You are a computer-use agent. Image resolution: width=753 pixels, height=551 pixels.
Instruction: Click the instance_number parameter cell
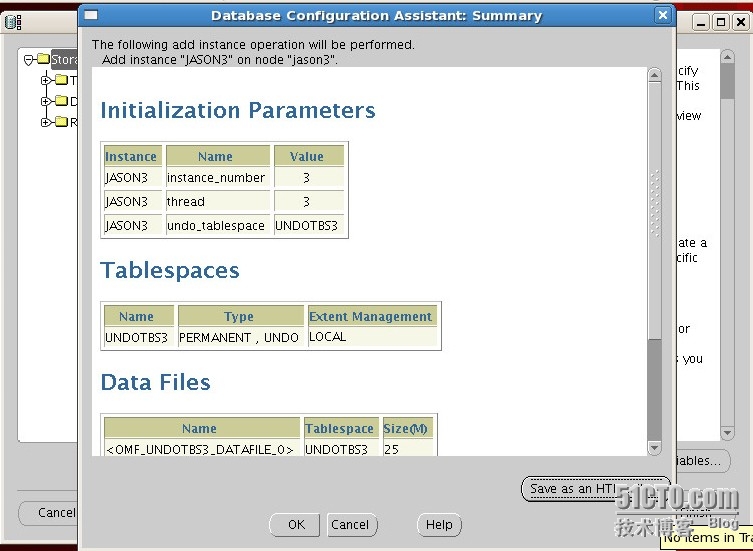(216, 178)
